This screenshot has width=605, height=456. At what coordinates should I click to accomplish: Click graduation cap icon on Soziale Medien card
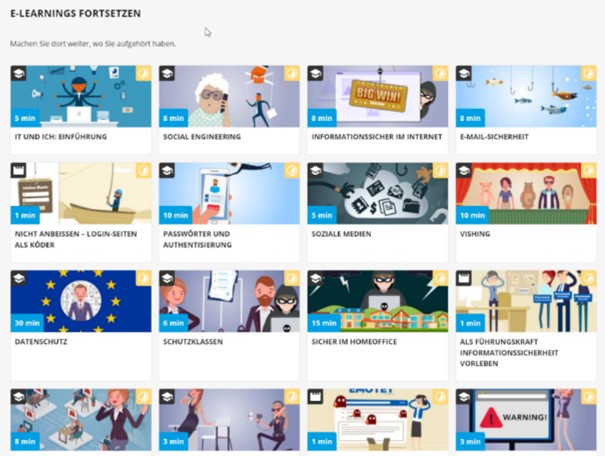[x=316, y=170]
